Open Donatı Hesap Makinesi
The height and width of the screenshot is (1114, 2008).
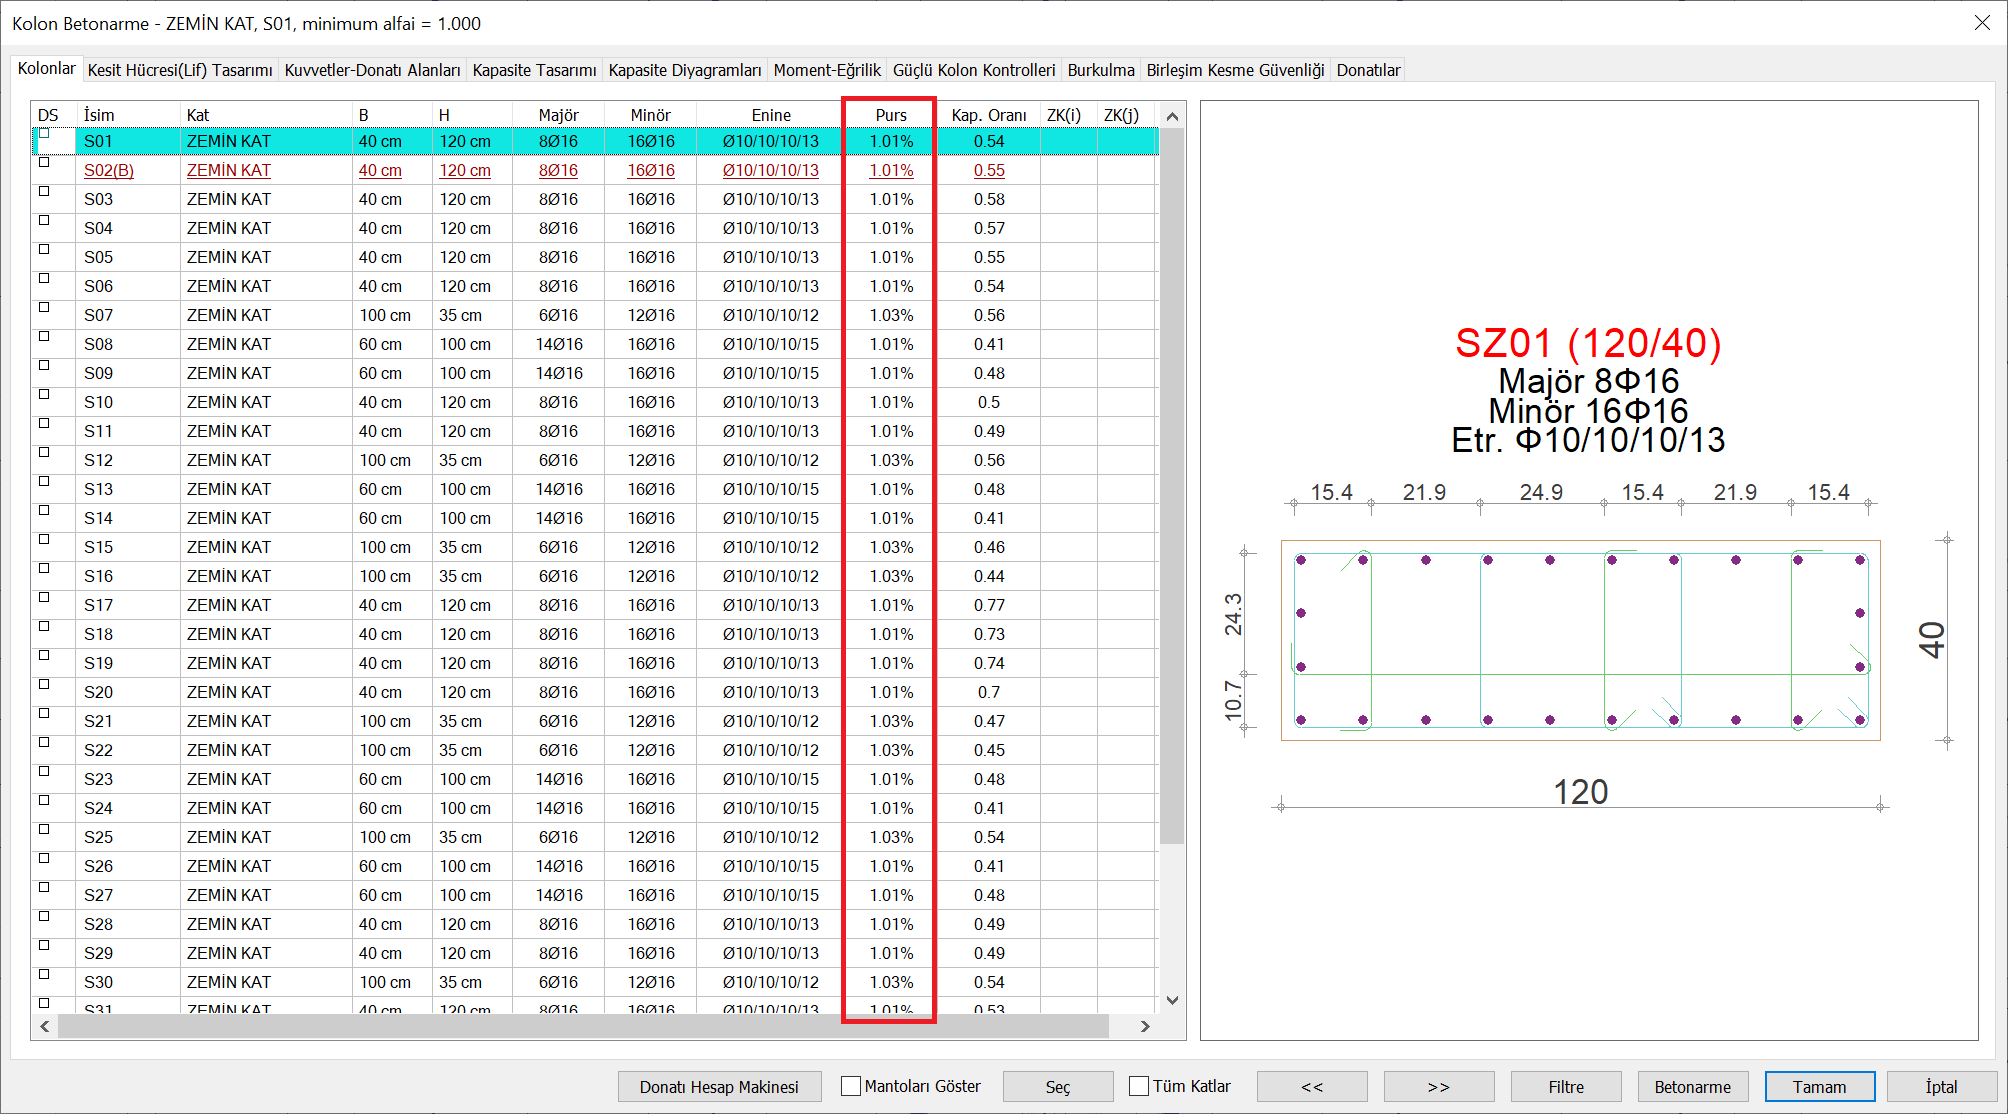pyautogui.click(x=719, y=1087)
